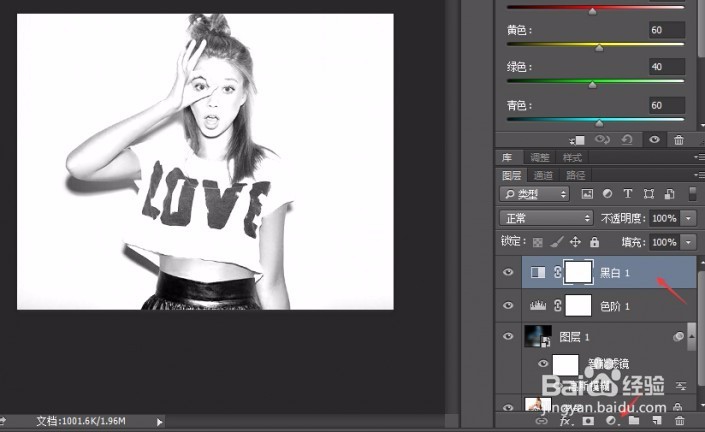705x432 pixels.
Task: Create new fill or adjustment layer icon
Action: pos(611,421)
